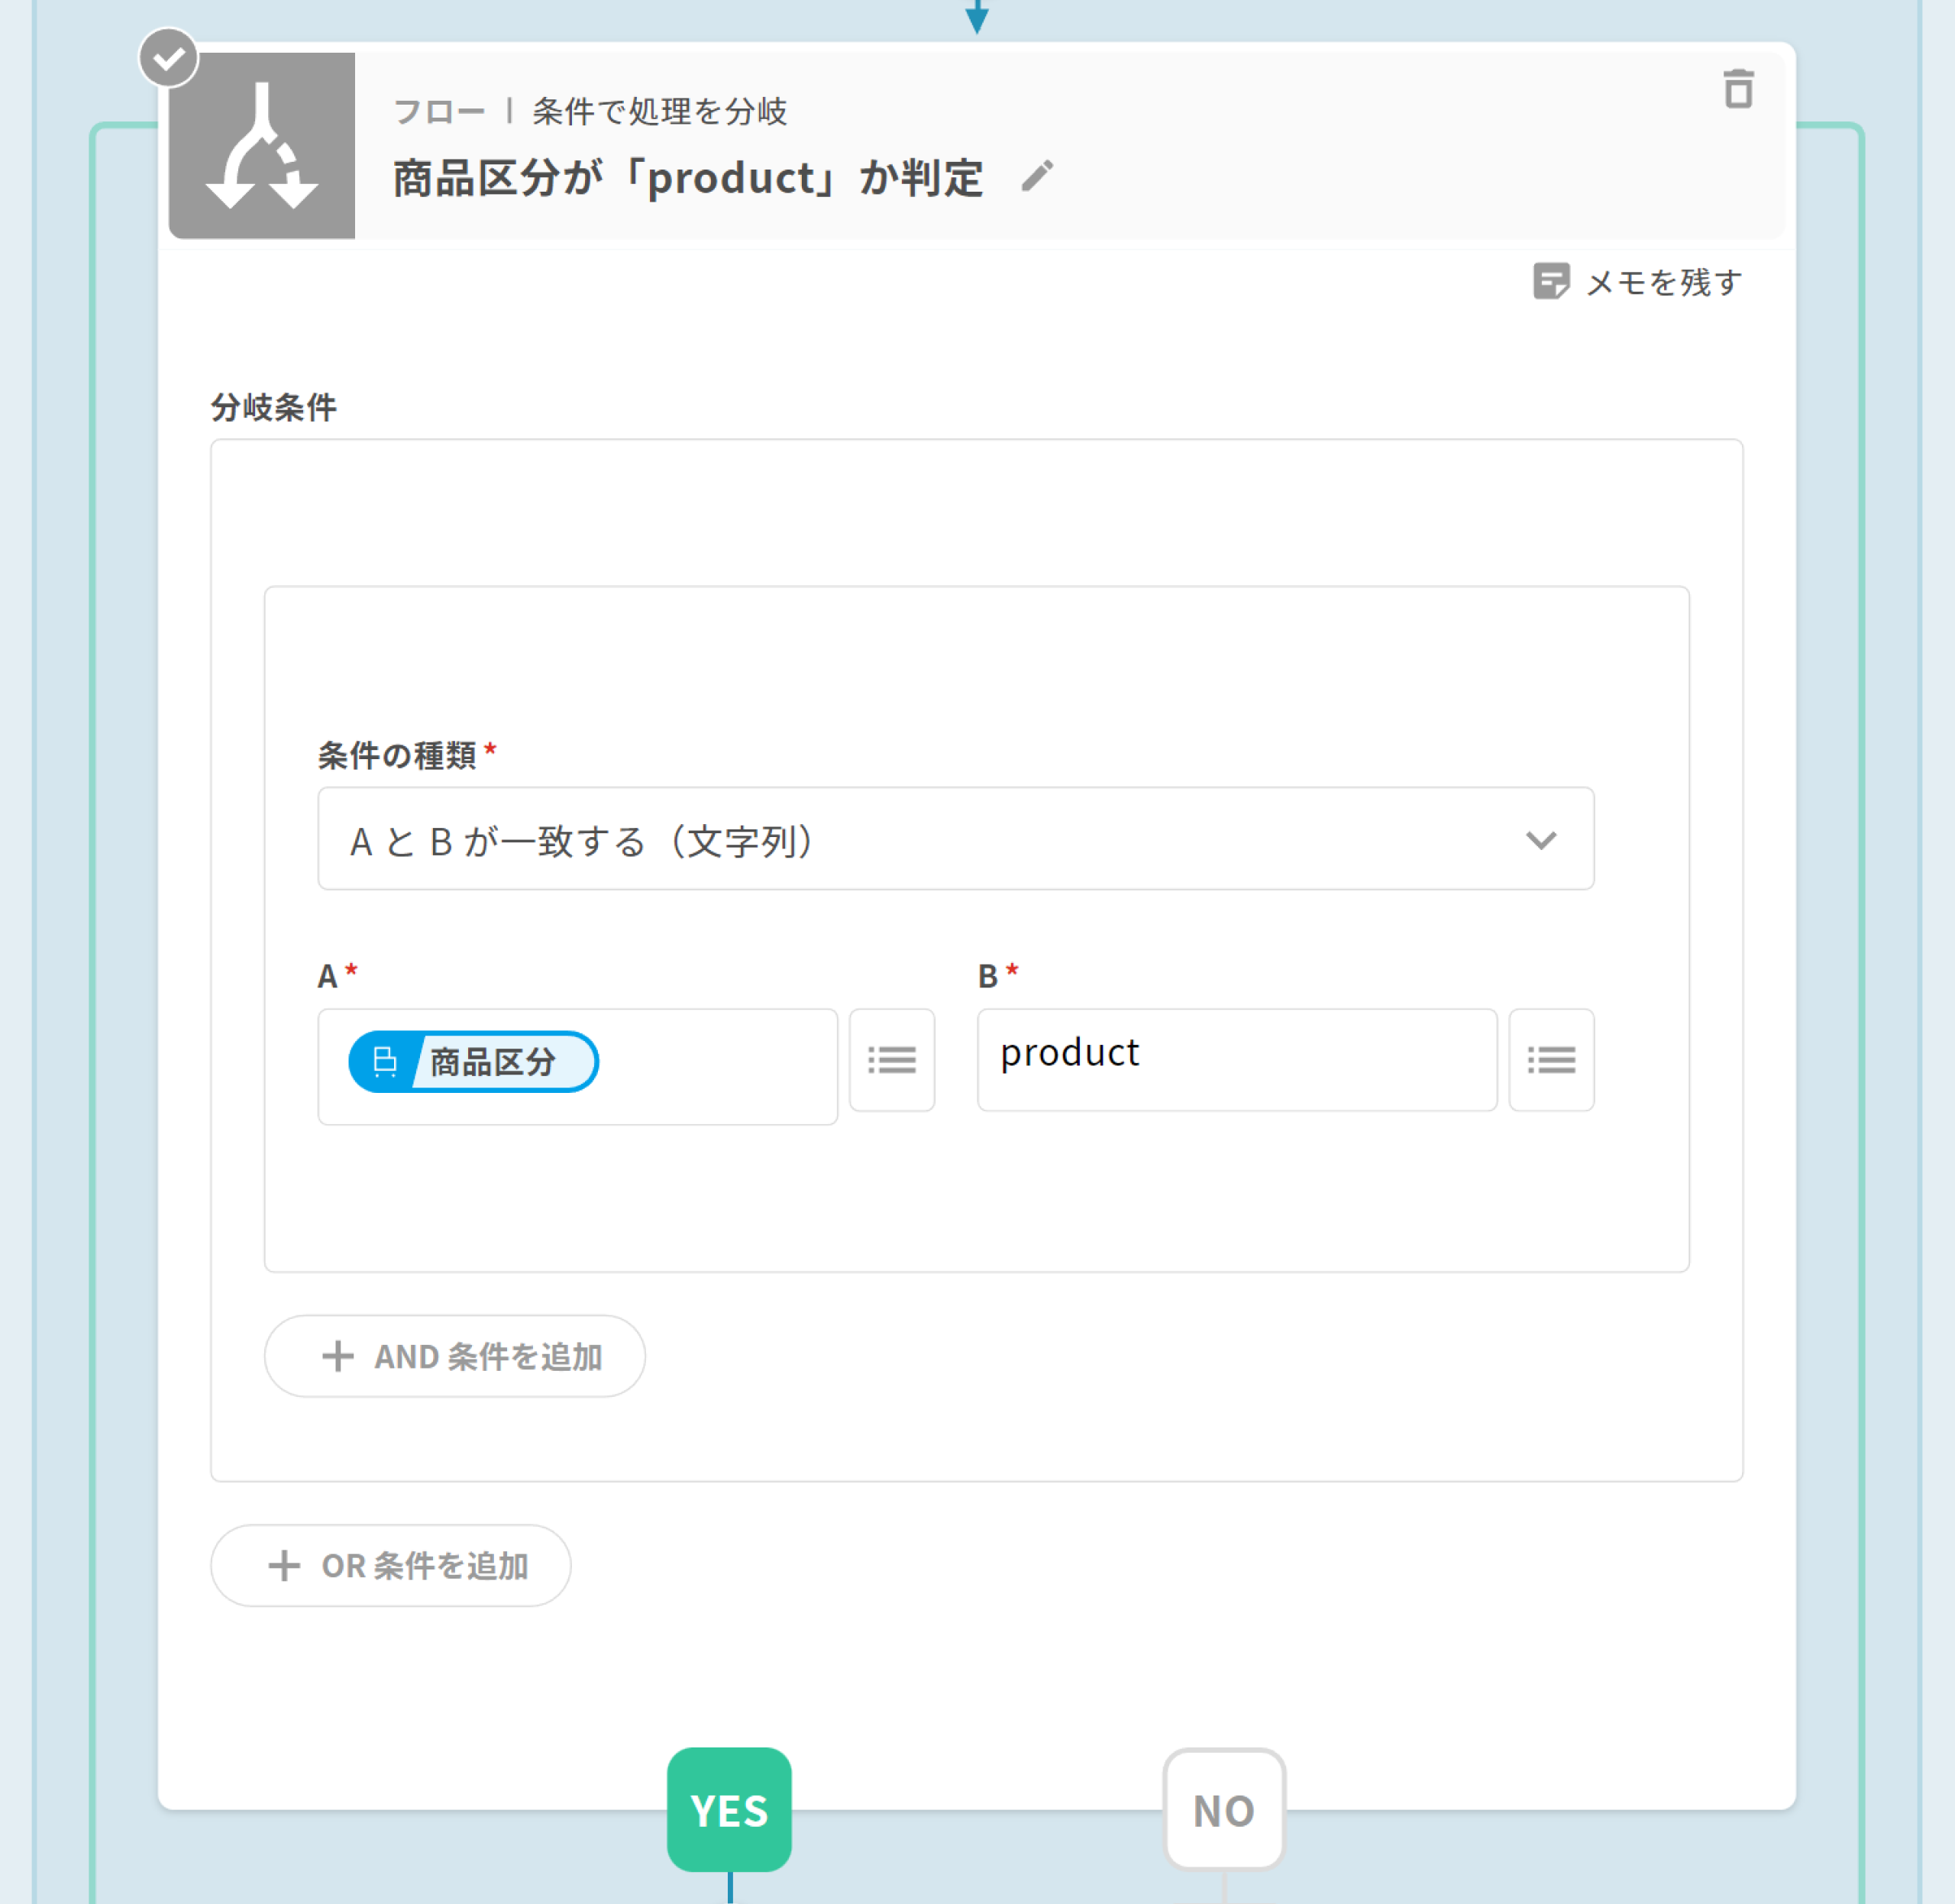Click the completed checkmark badge

168,58
